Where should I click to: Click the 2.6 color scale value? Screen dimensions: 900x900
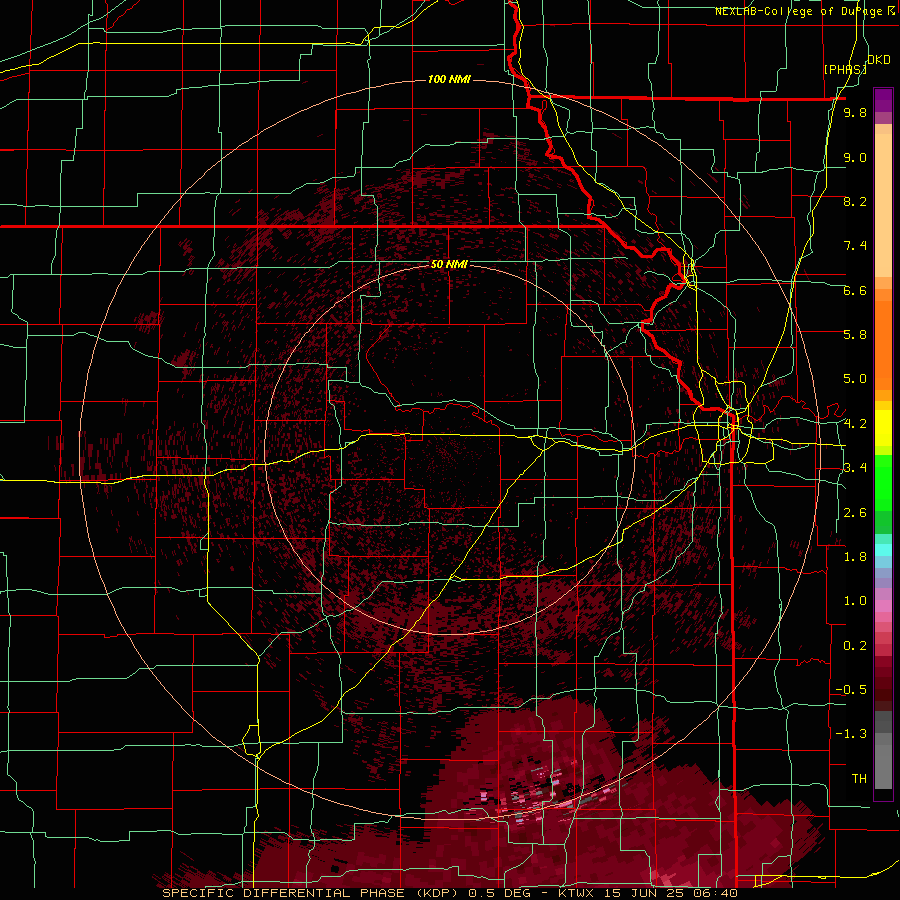tap(855, 513)
